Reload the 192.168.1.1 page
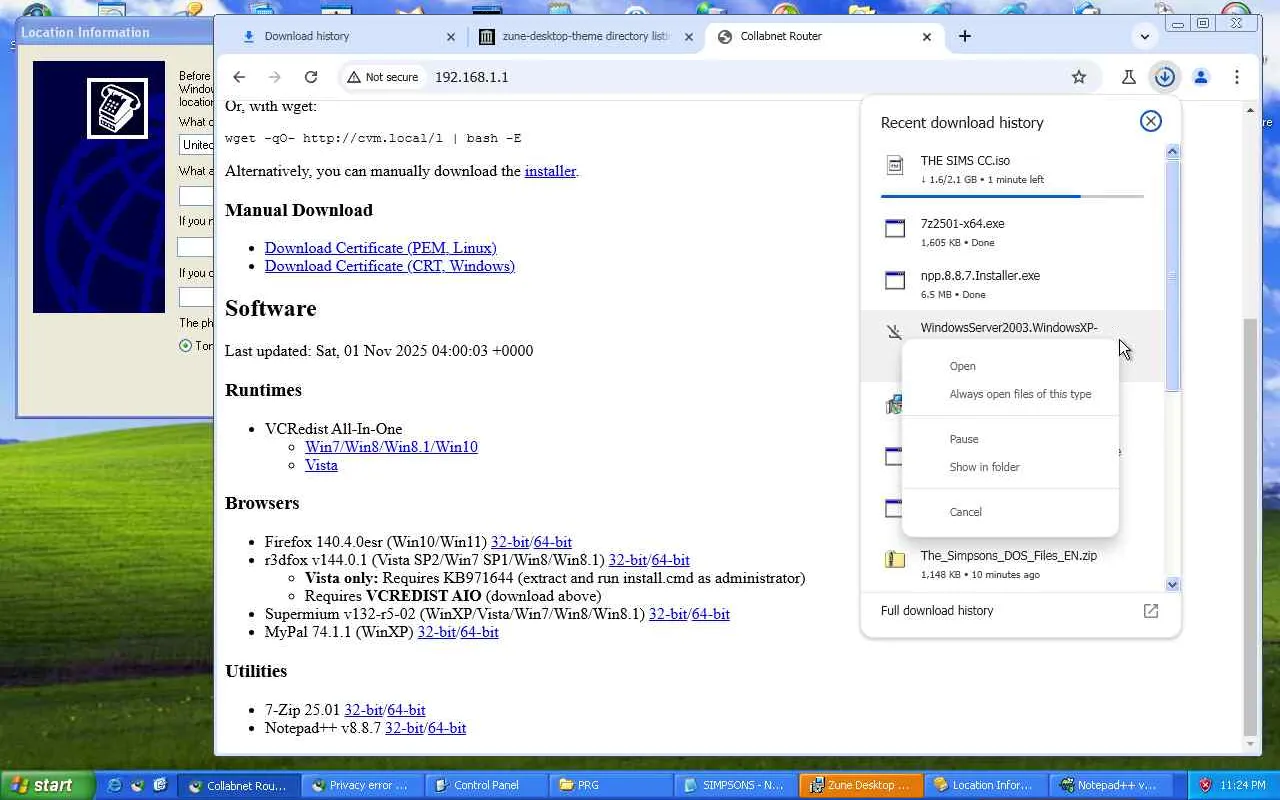Viewport: 1280px width, 800px height. click(311, 77)
